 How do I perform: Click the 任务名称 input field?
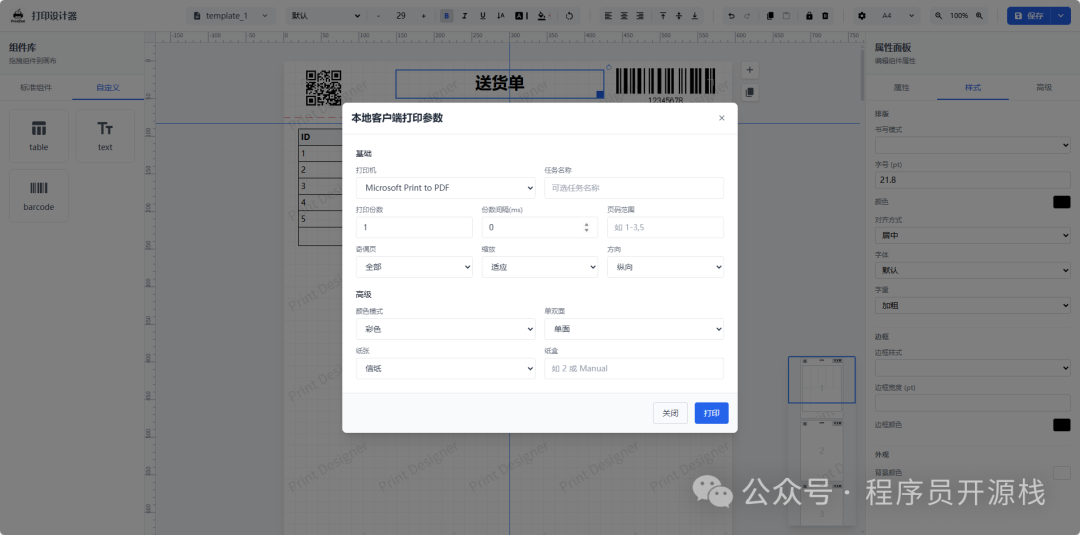pos(634,187)
